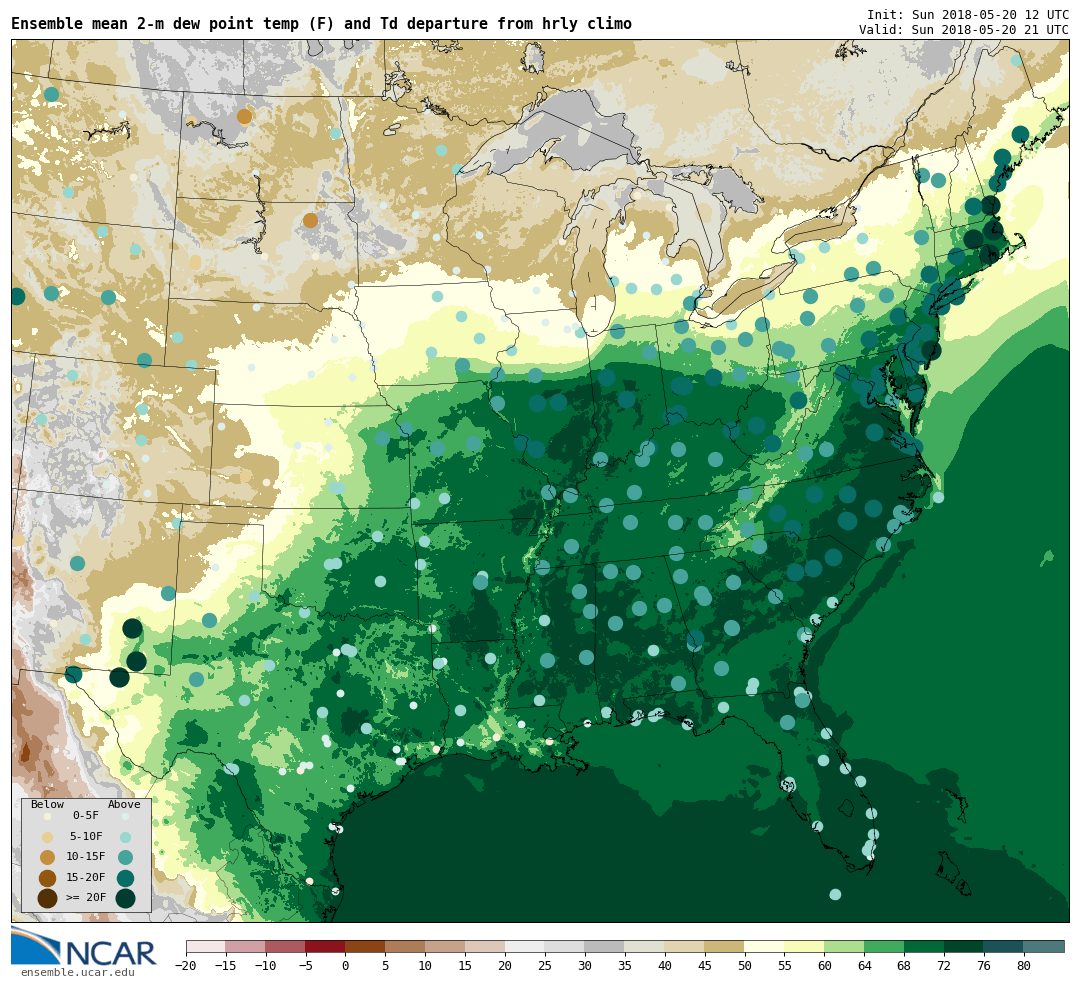Pick the brown swatch between 0 and 5

(366, 946)
